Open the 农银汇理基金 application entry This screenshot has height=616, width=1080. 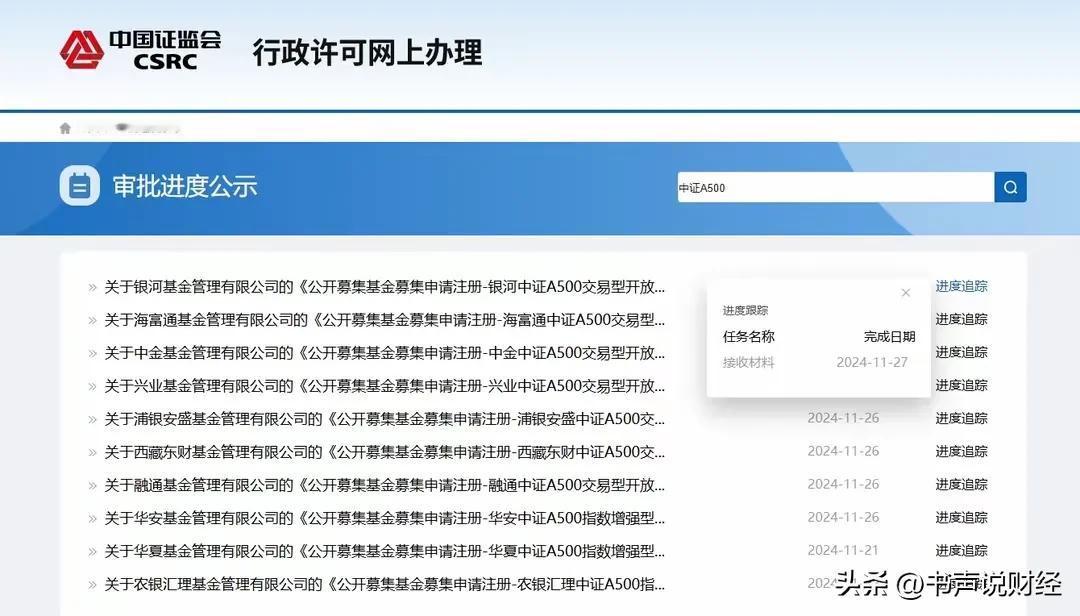pos(384,584)
